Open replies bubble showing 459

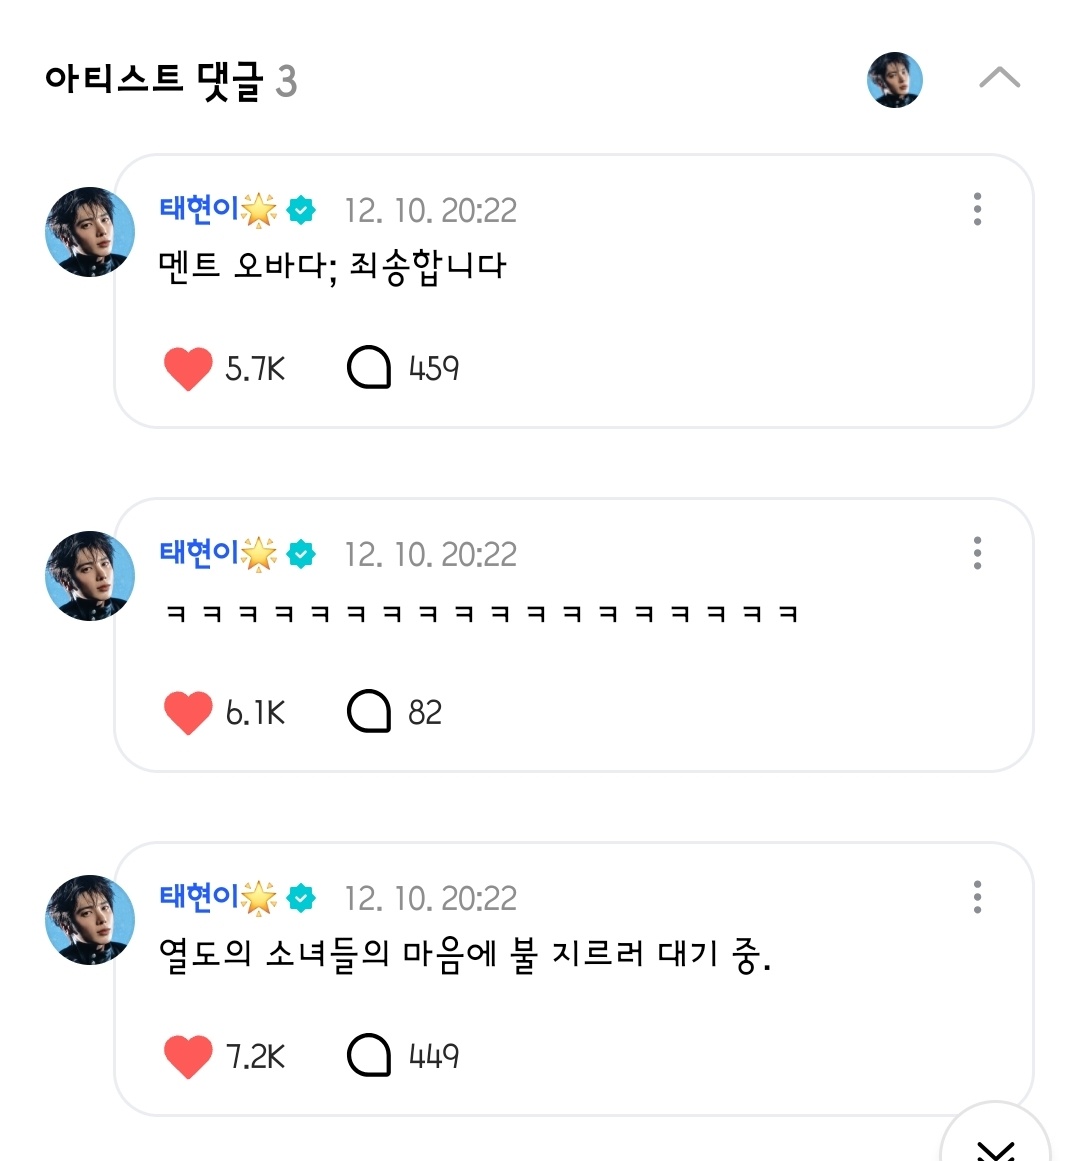tap(368, 368)
